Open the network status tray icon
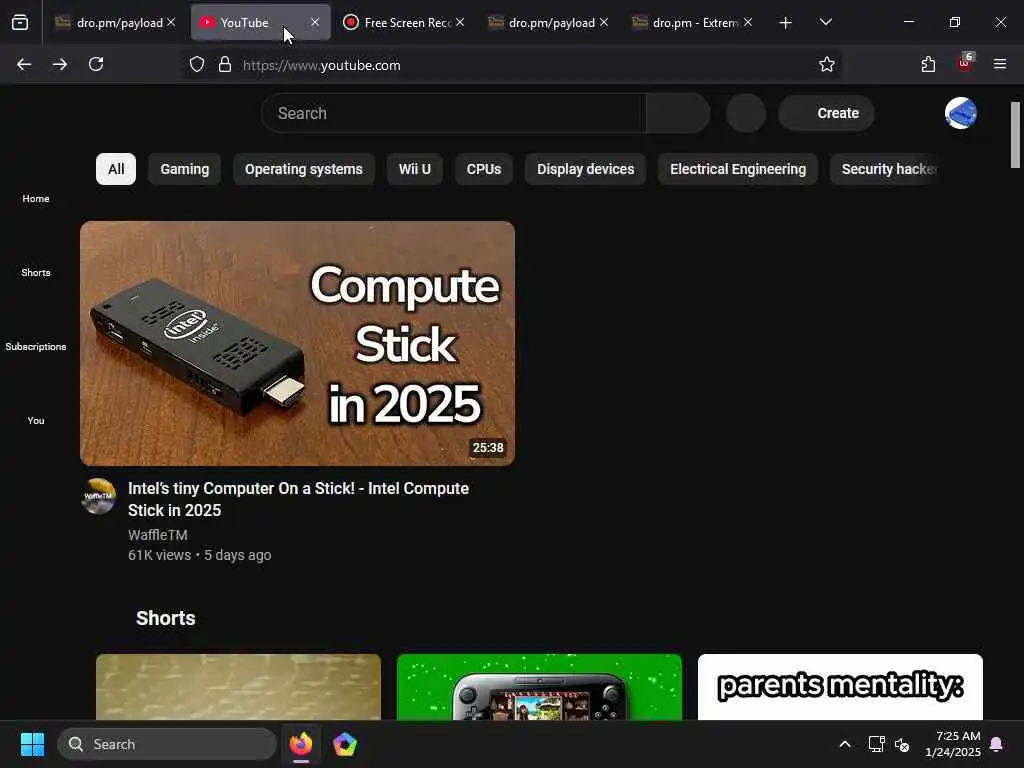Image resolution: width=1024 pixels, height=768 pixels. [876, 744]
